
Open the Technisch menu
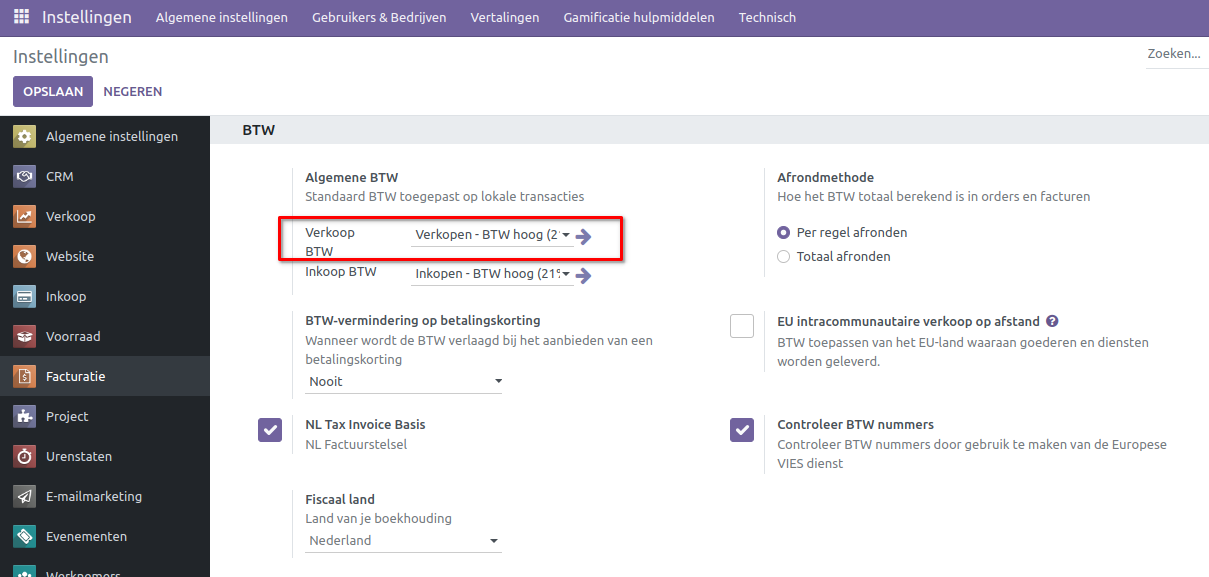767,18
